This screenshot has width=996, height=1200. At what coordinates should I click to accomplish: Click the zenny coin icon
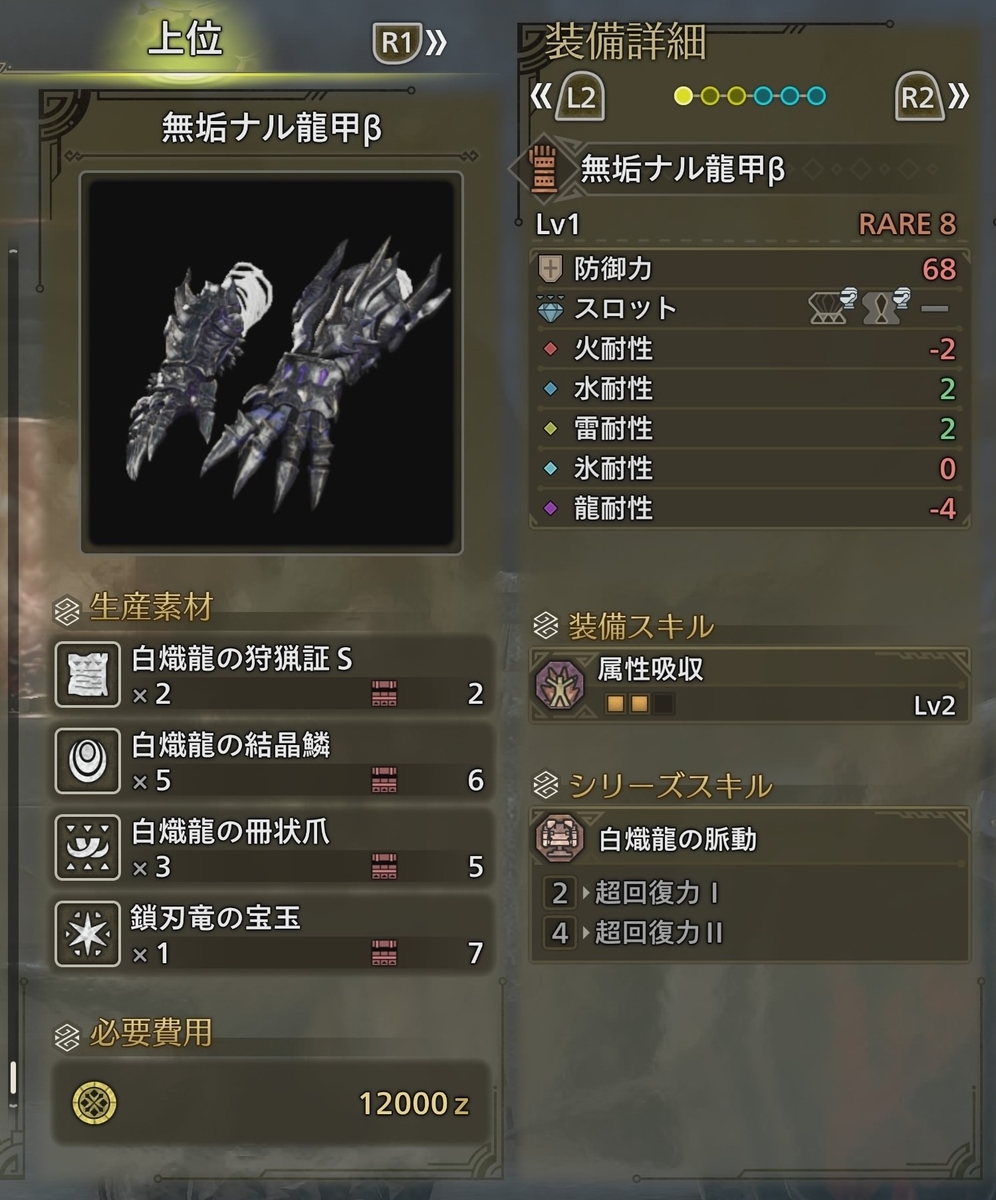point(96,1103)
